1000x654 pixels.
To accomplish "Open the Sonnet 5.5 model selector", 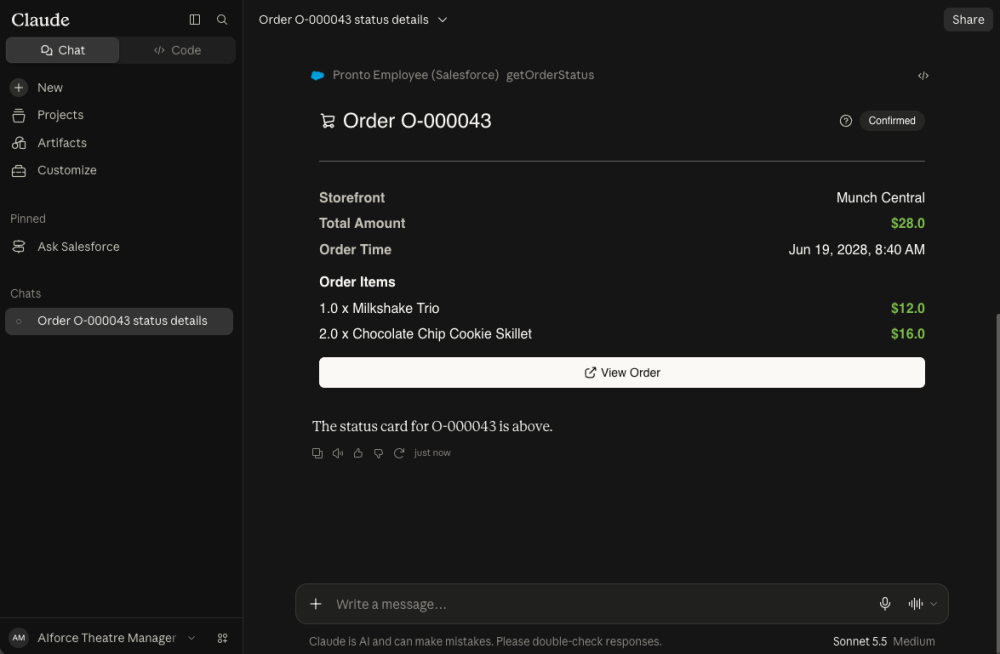I will (x=860, y=641).
